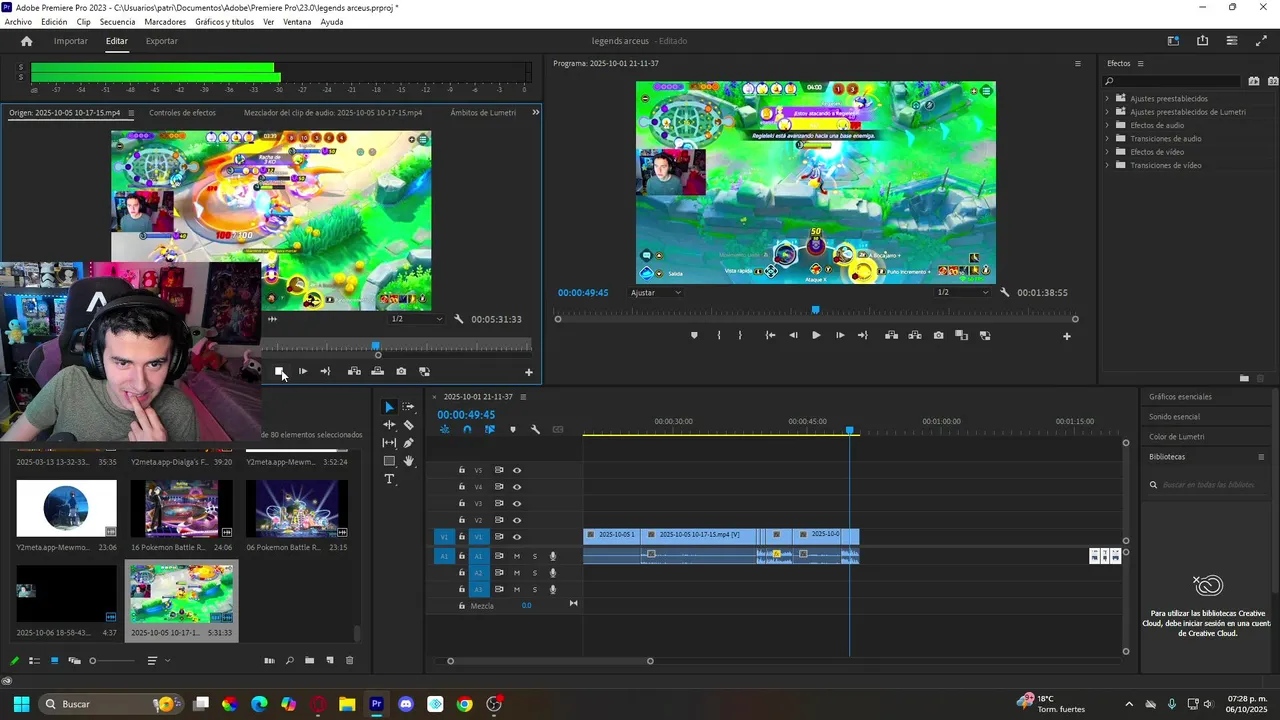Activate the Hand tool
This screenshot has width=1280, height=720.
pos(408,461)
